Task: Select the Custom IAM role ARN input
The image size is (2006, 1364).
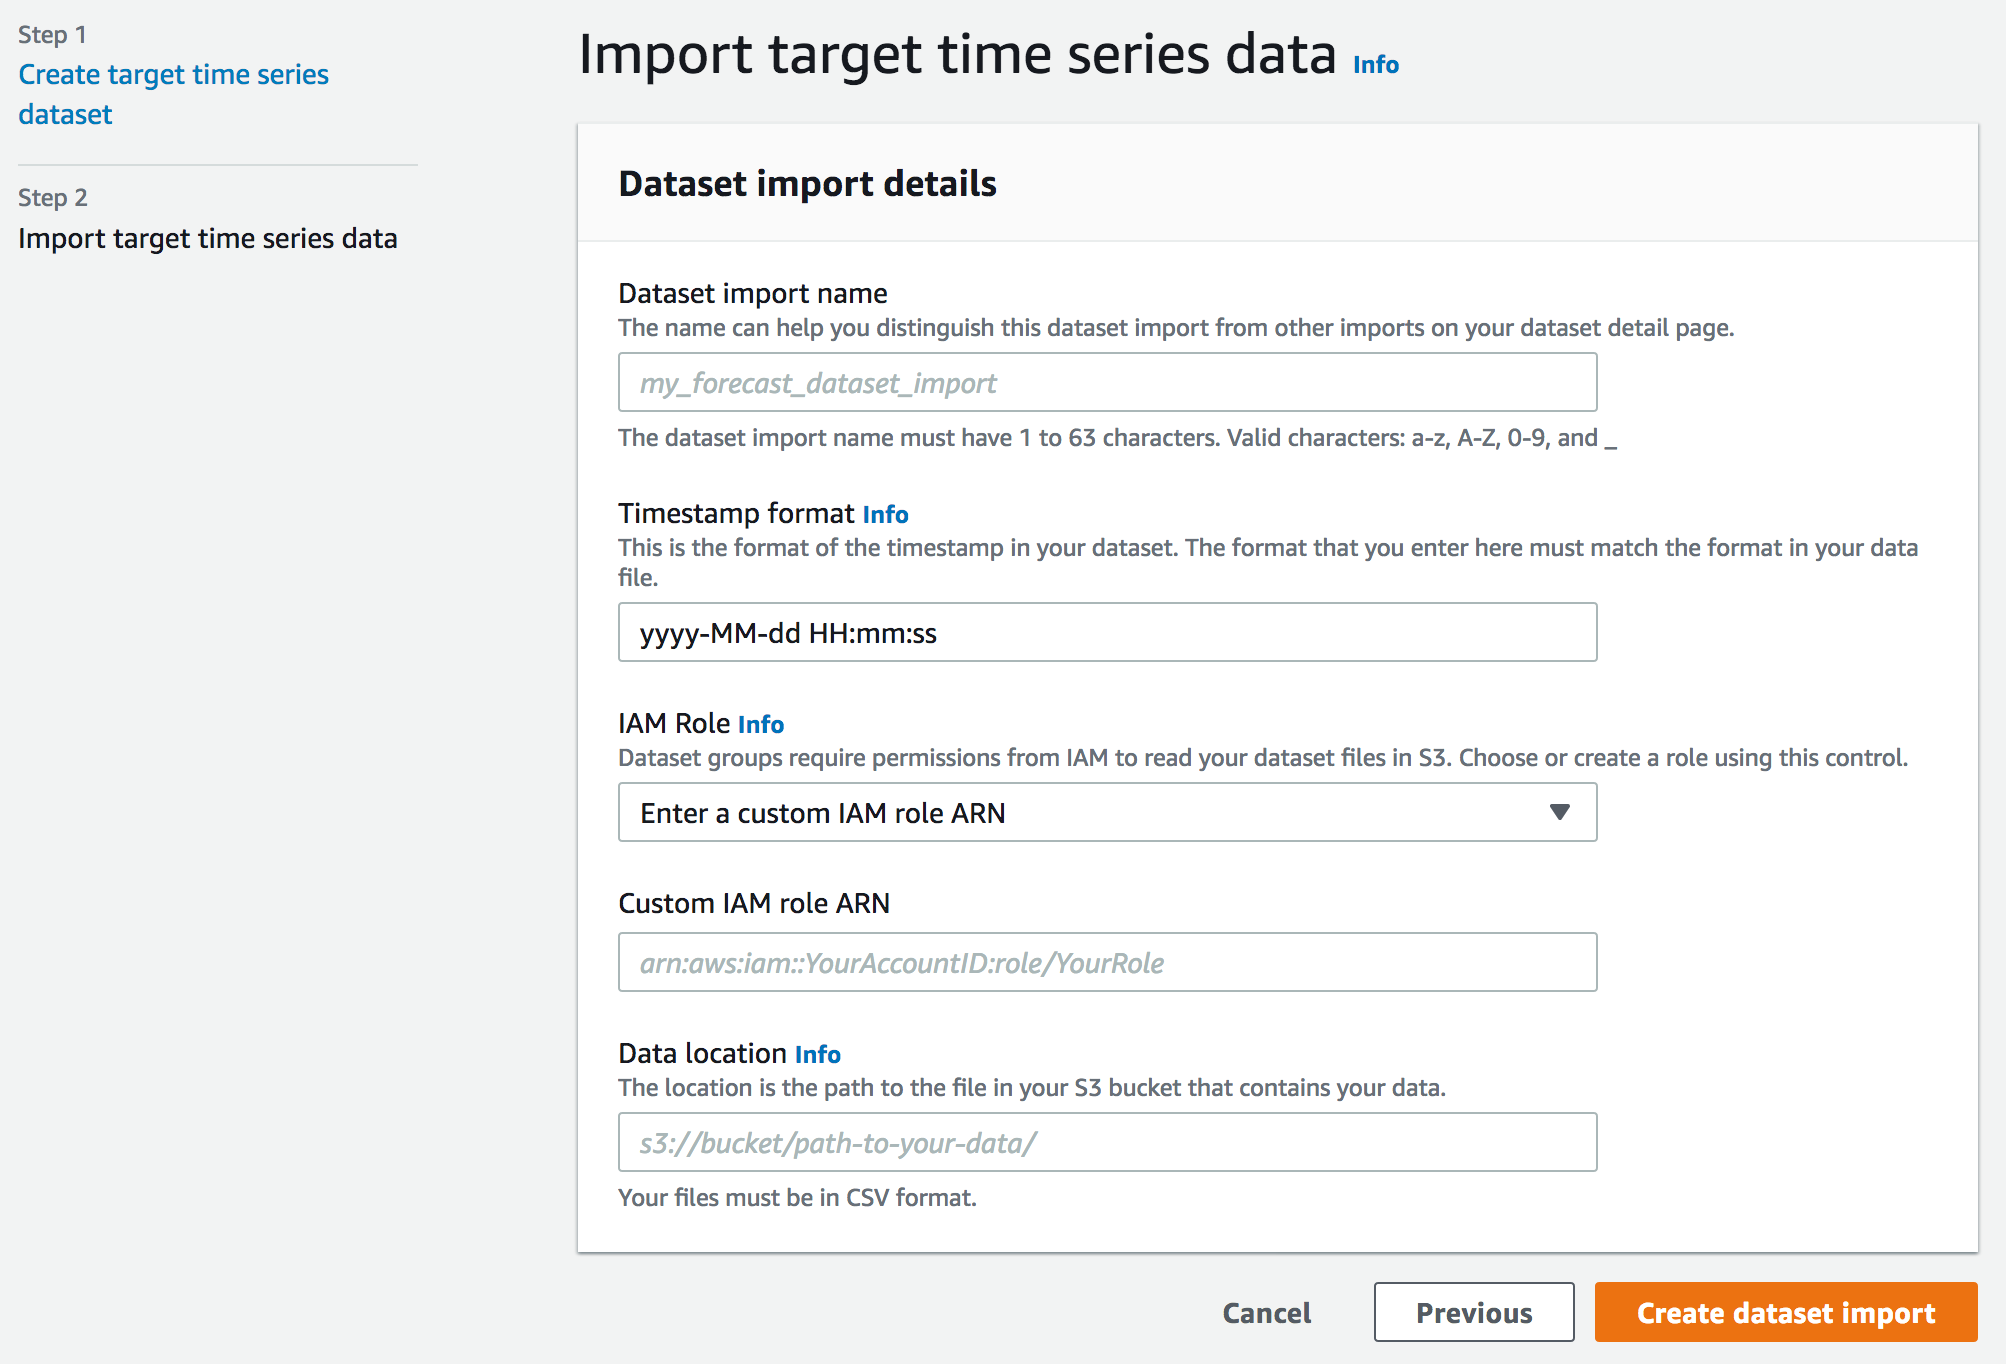Action: pos(1107,962)
